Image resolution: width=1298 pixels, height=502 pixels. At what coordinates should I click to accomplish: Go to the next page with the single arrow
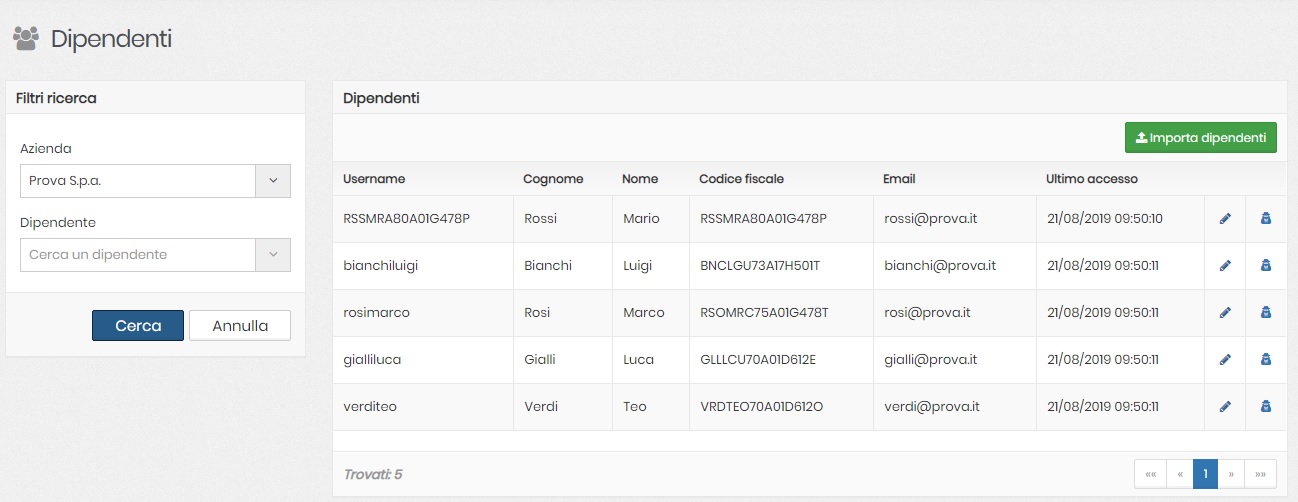1231,474
